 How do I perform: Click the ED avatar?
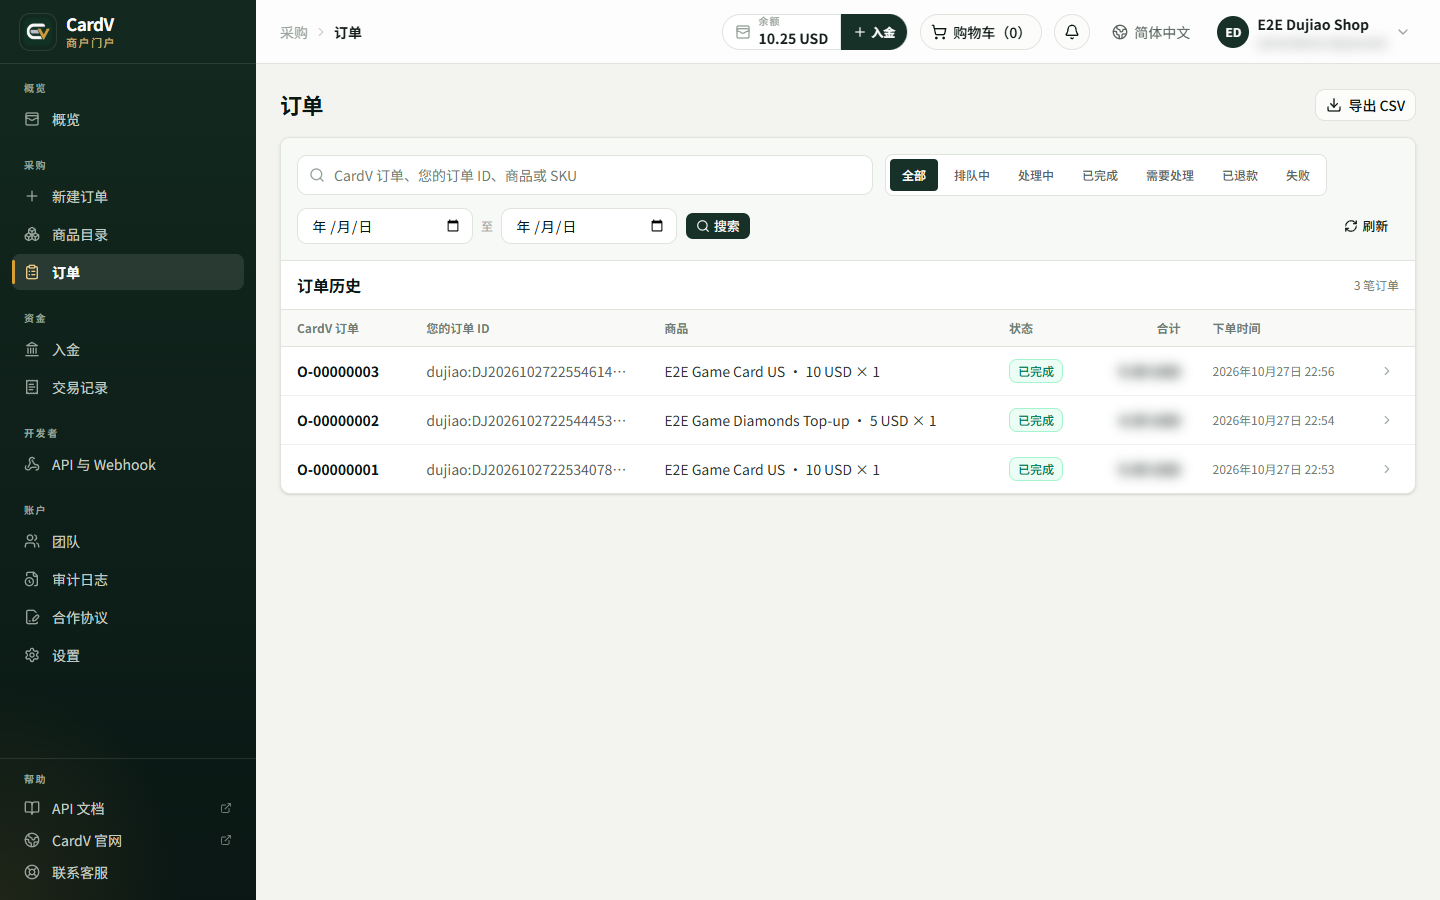coord(1233,32)
